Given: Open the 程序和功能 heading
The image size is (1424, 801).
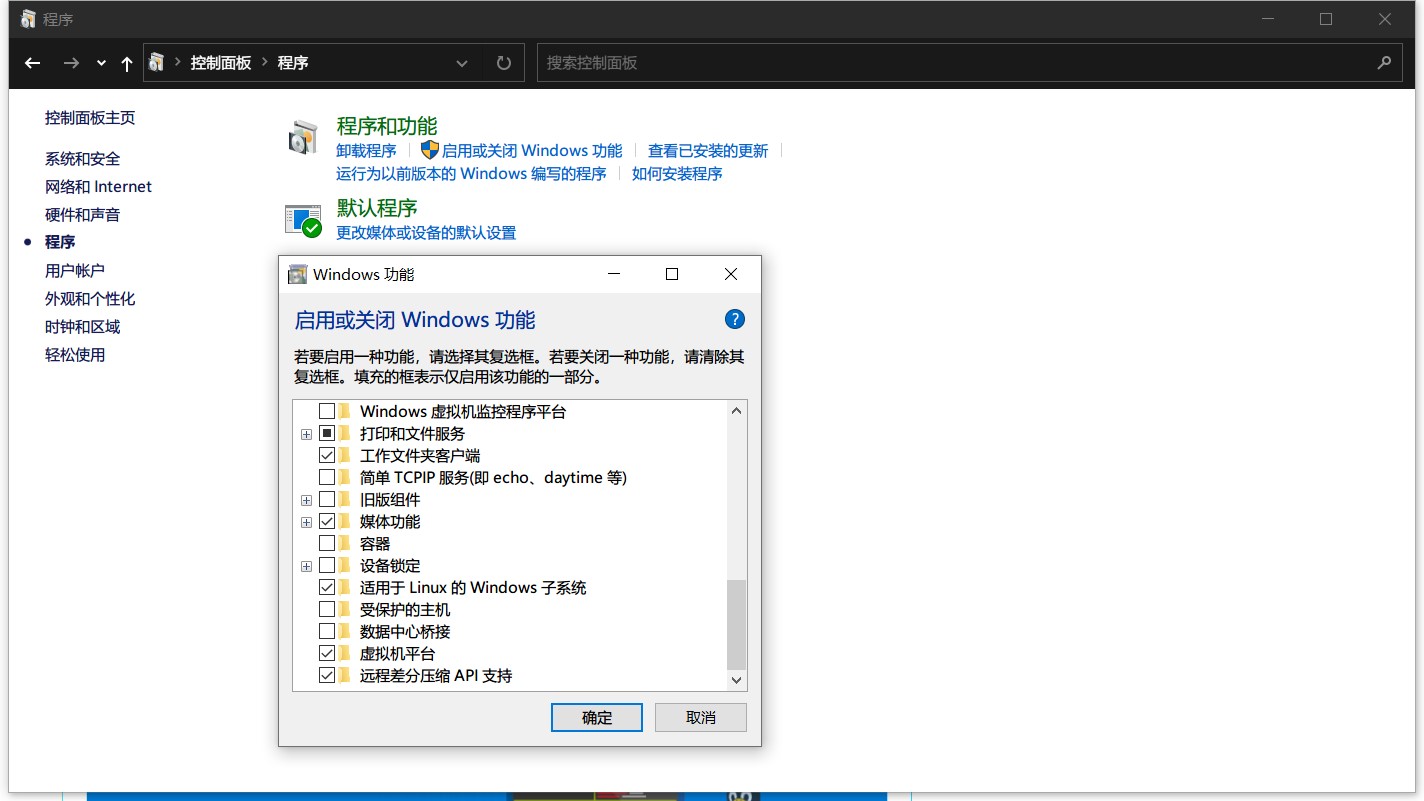Looking at the screenshot, I should click(387, 127).
